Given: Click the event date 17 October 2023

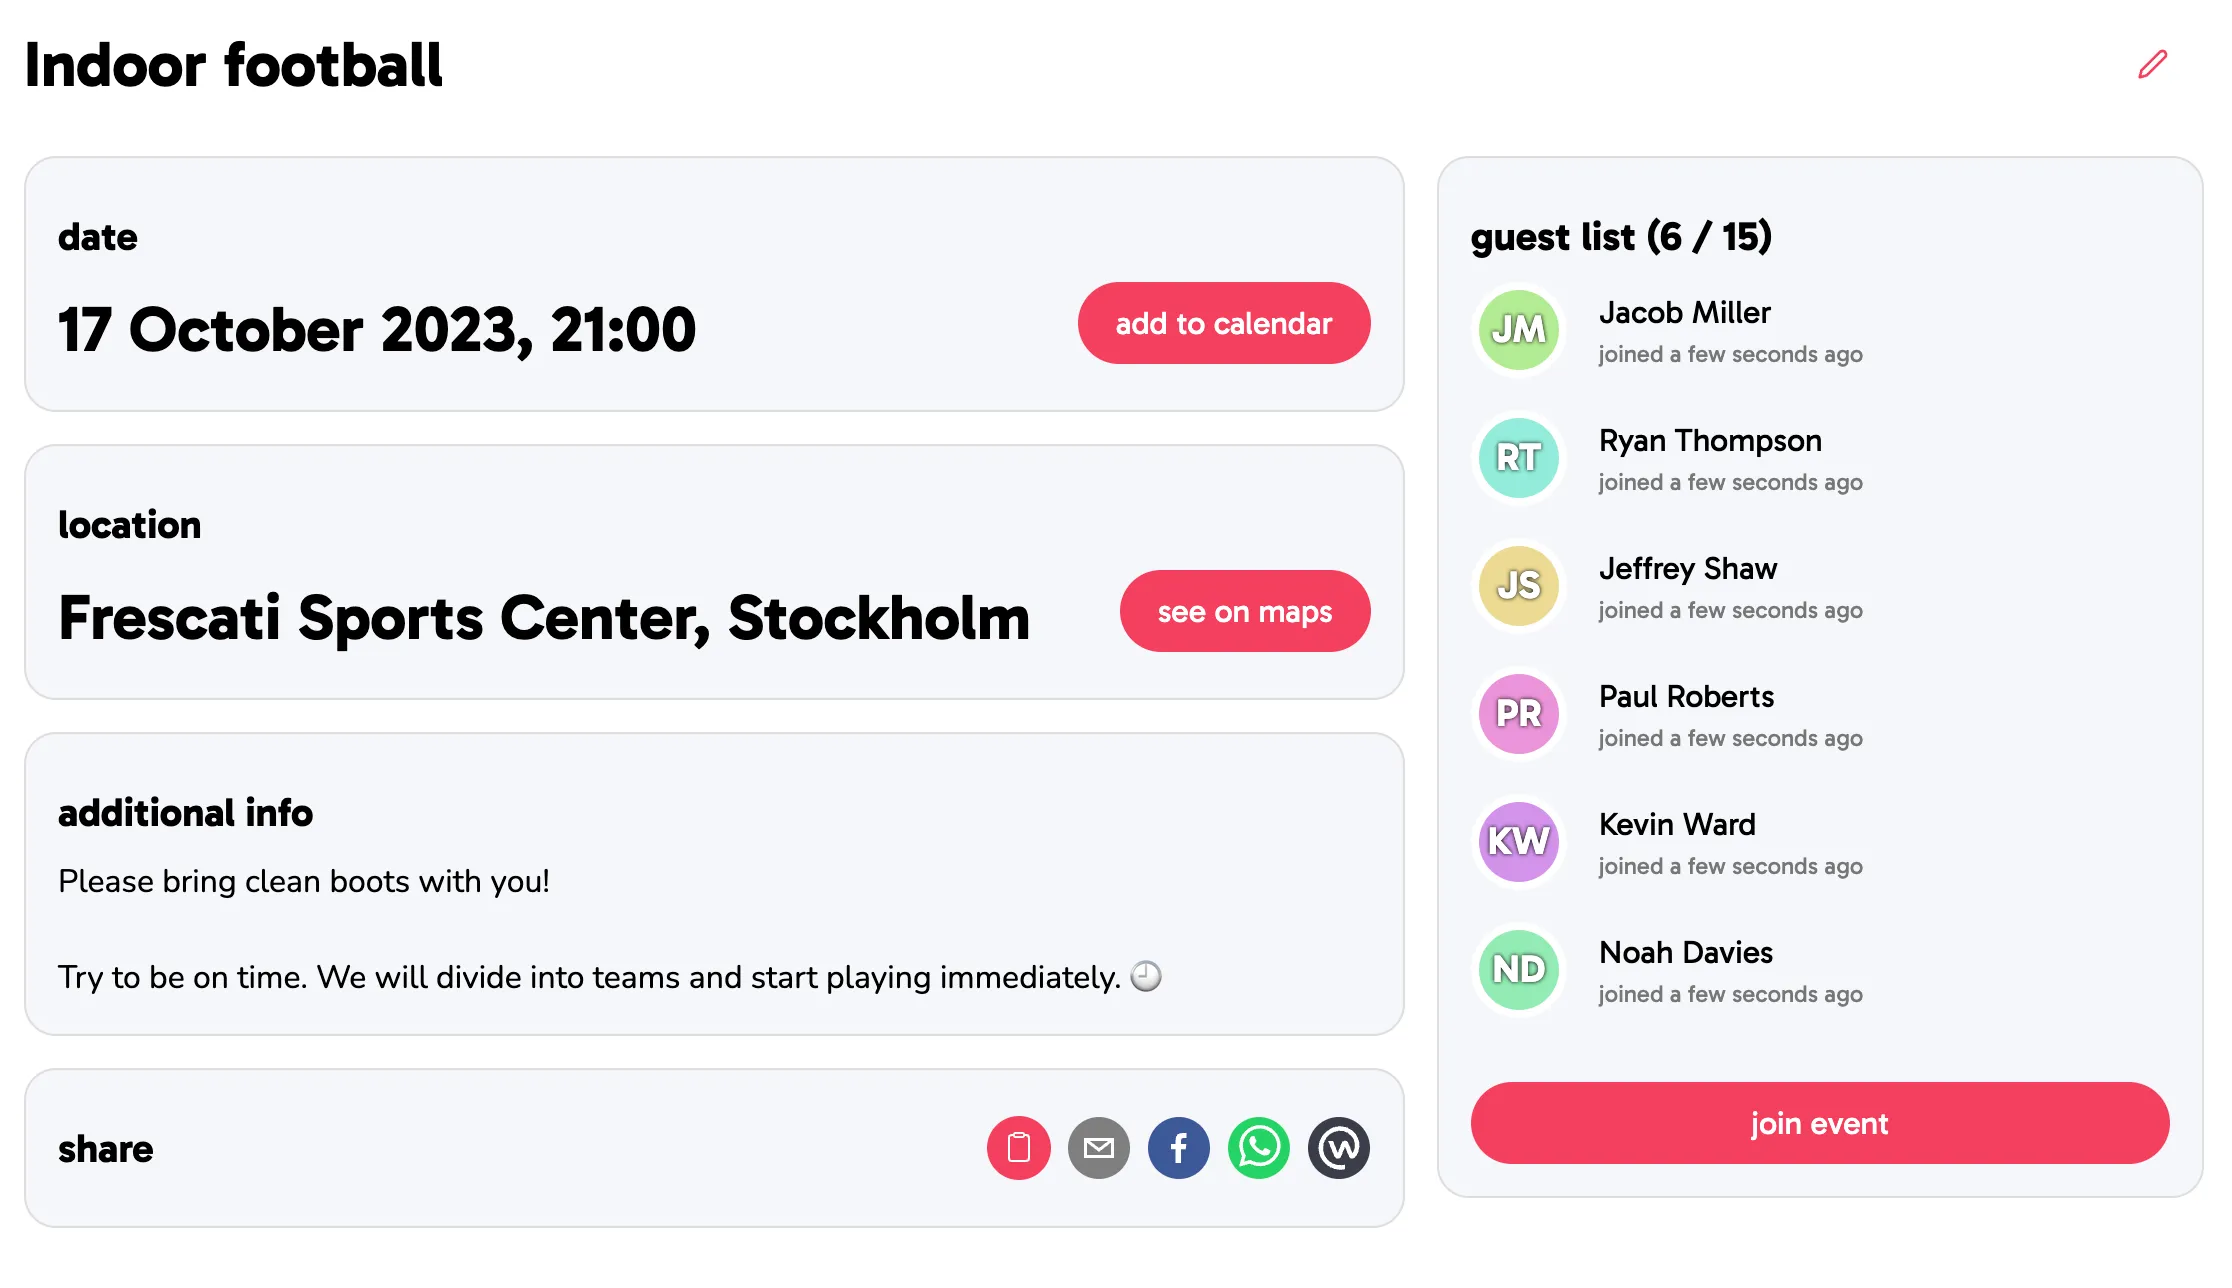Looking at the screenshot, I should tap(377, 330).
